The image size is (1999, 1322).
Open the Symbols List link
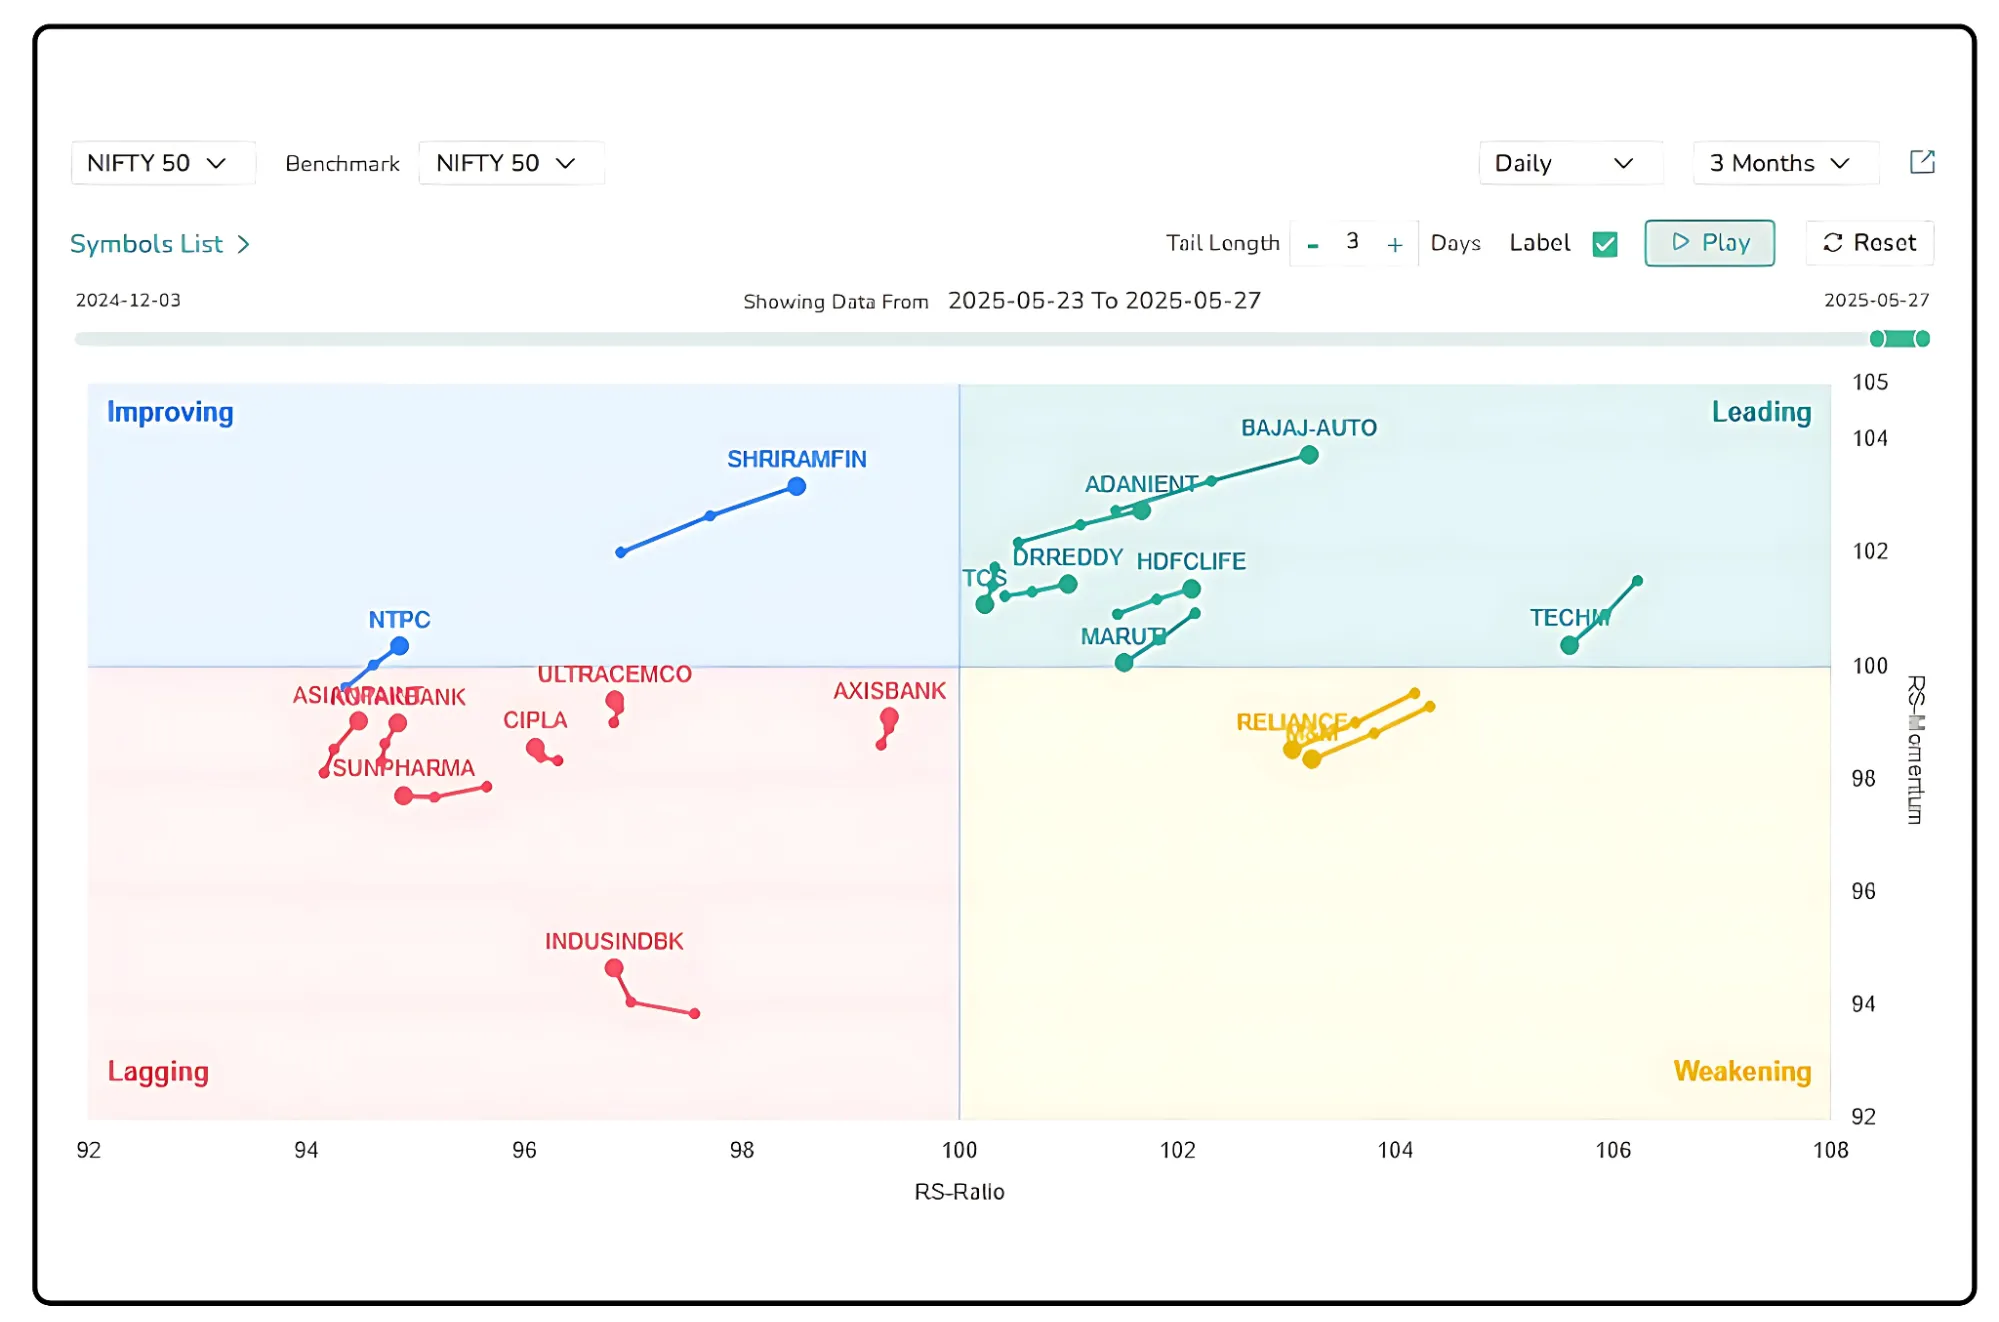[x=159, y=244]
